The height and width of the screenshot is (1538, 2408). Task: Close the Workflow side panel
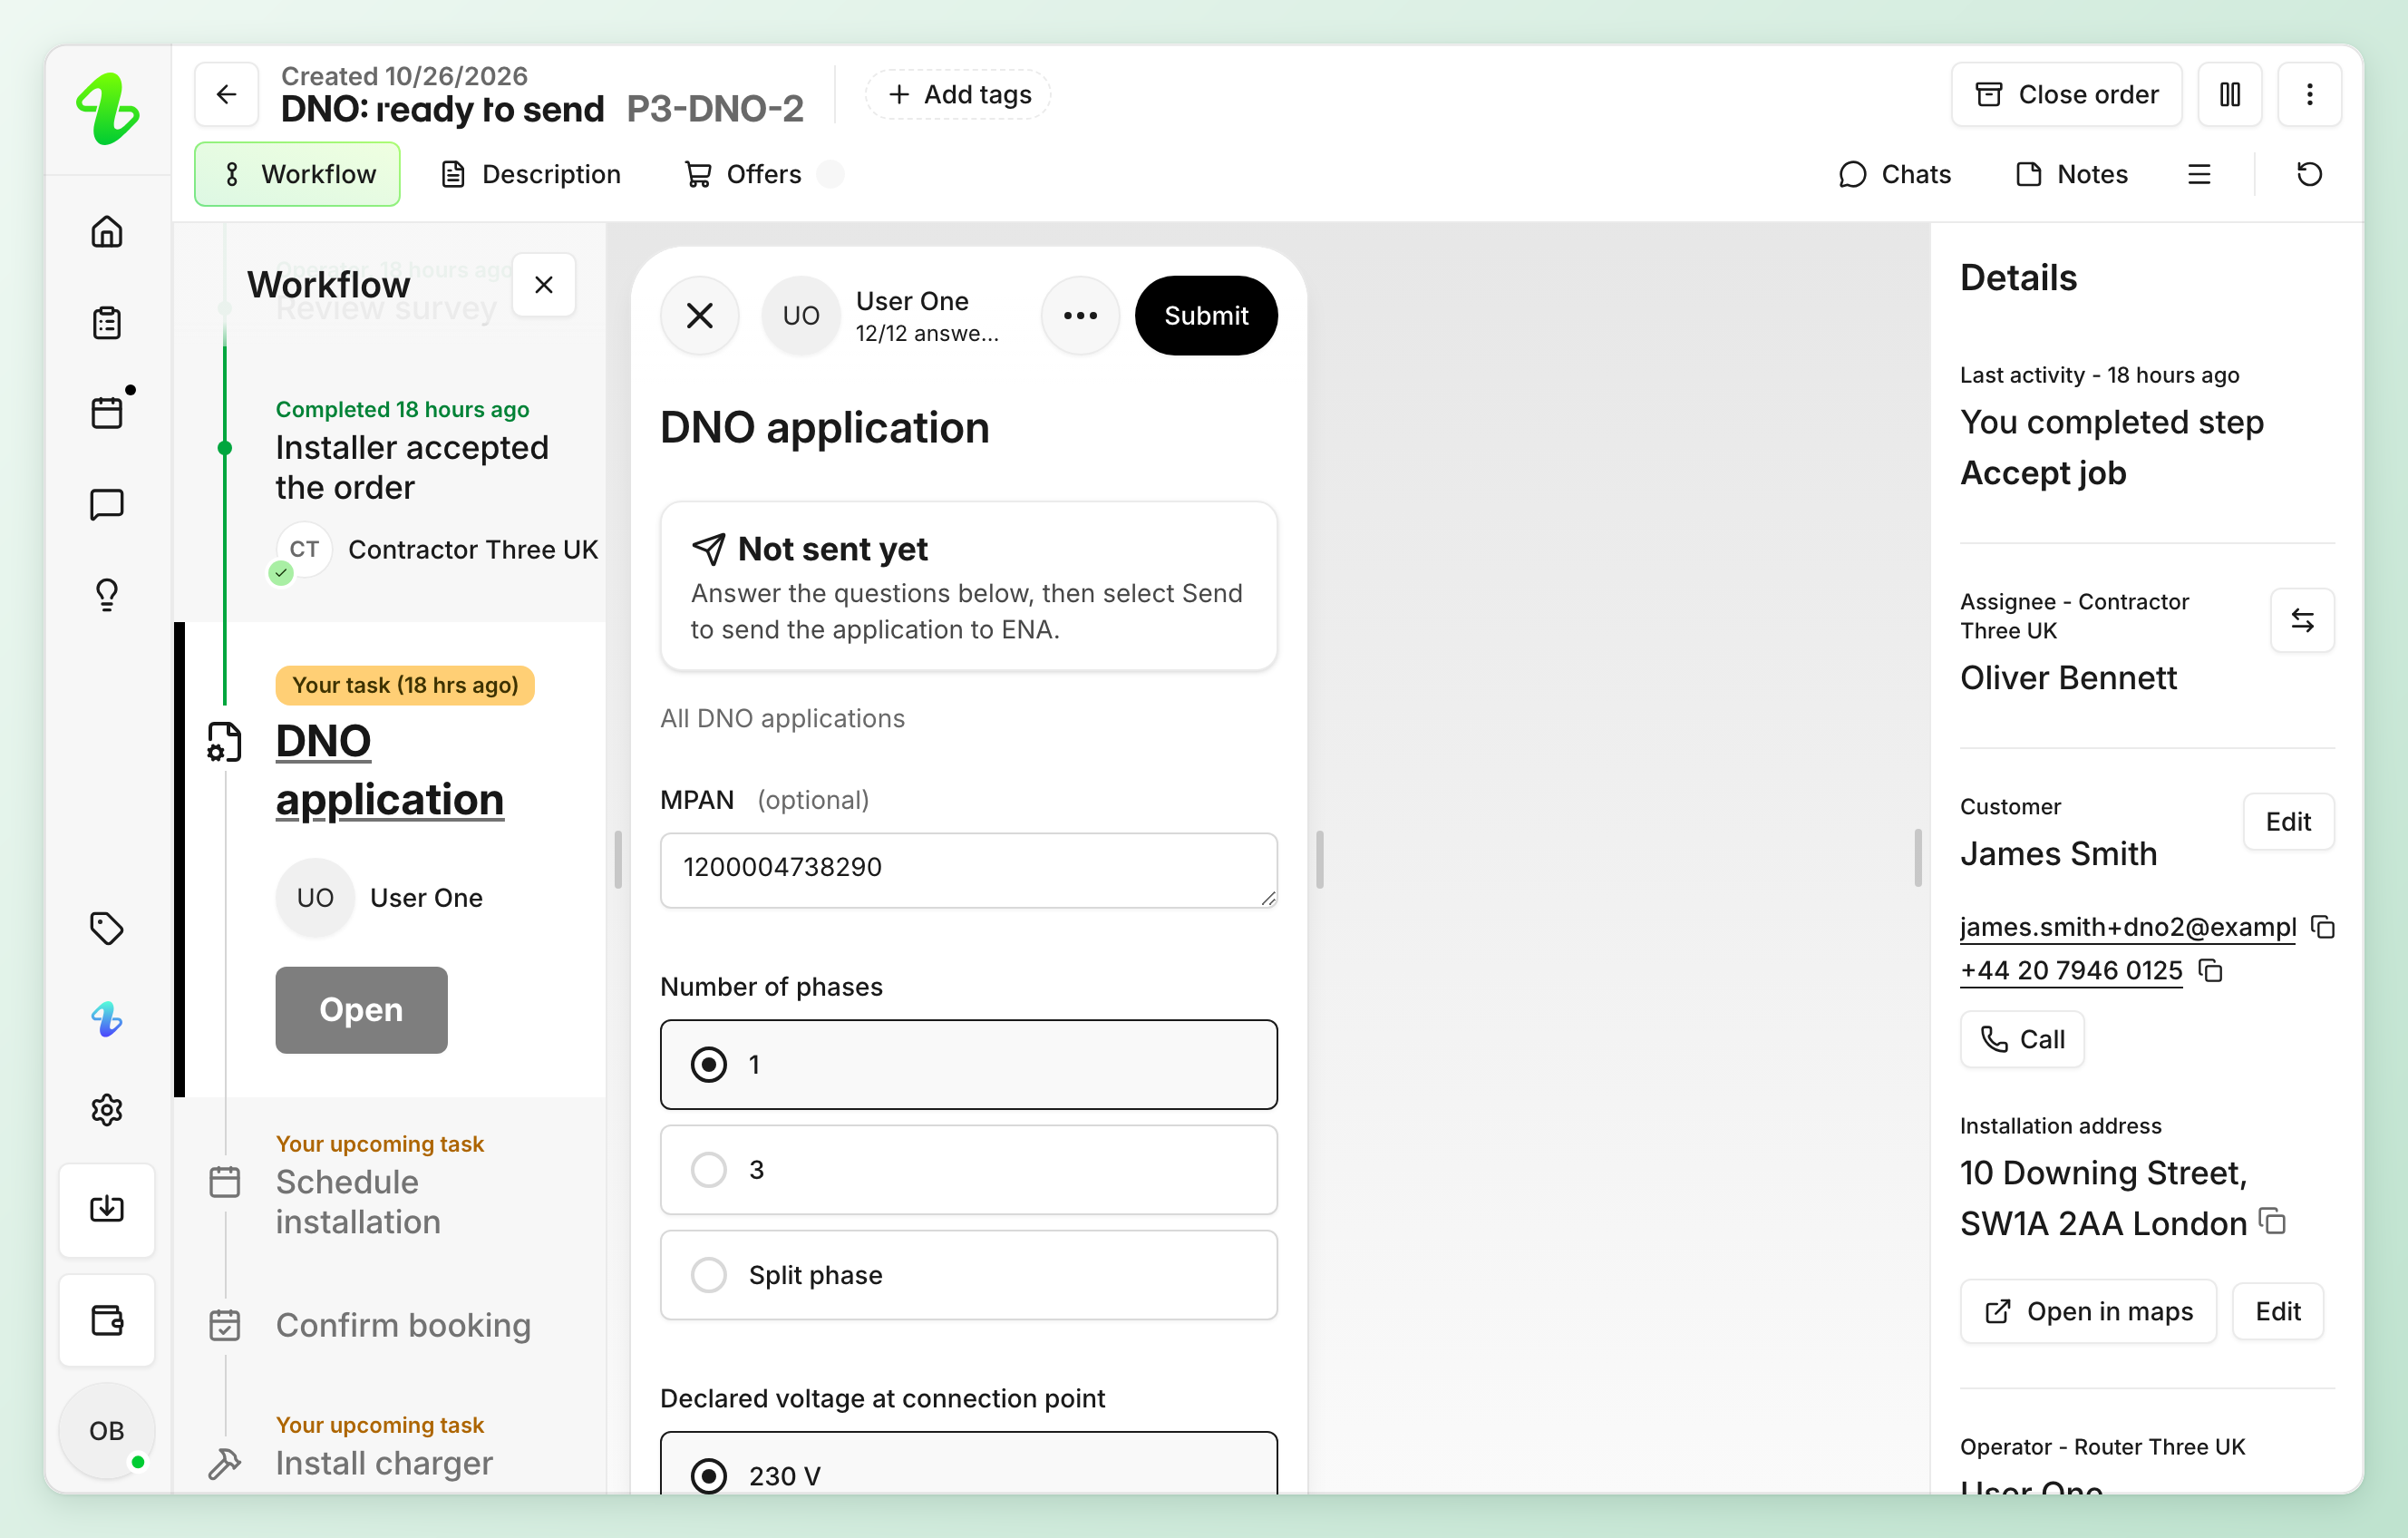544,285
